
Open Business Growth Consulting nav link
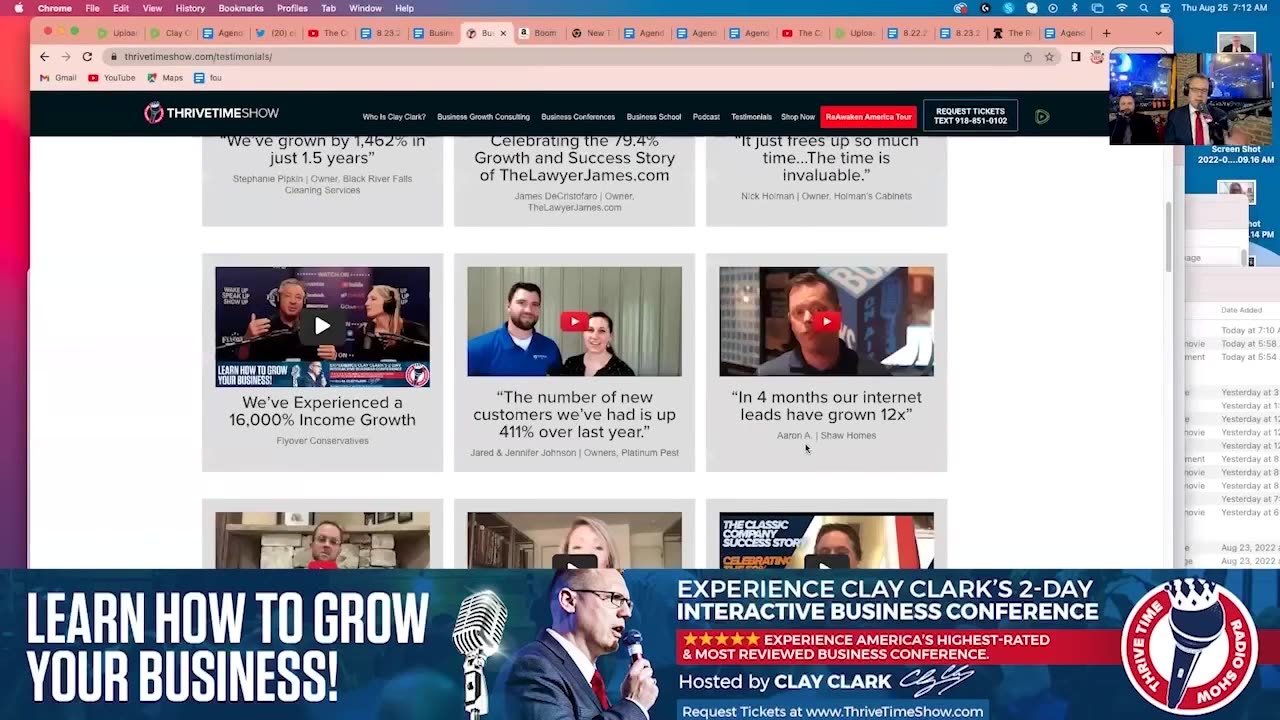[483, 117]
